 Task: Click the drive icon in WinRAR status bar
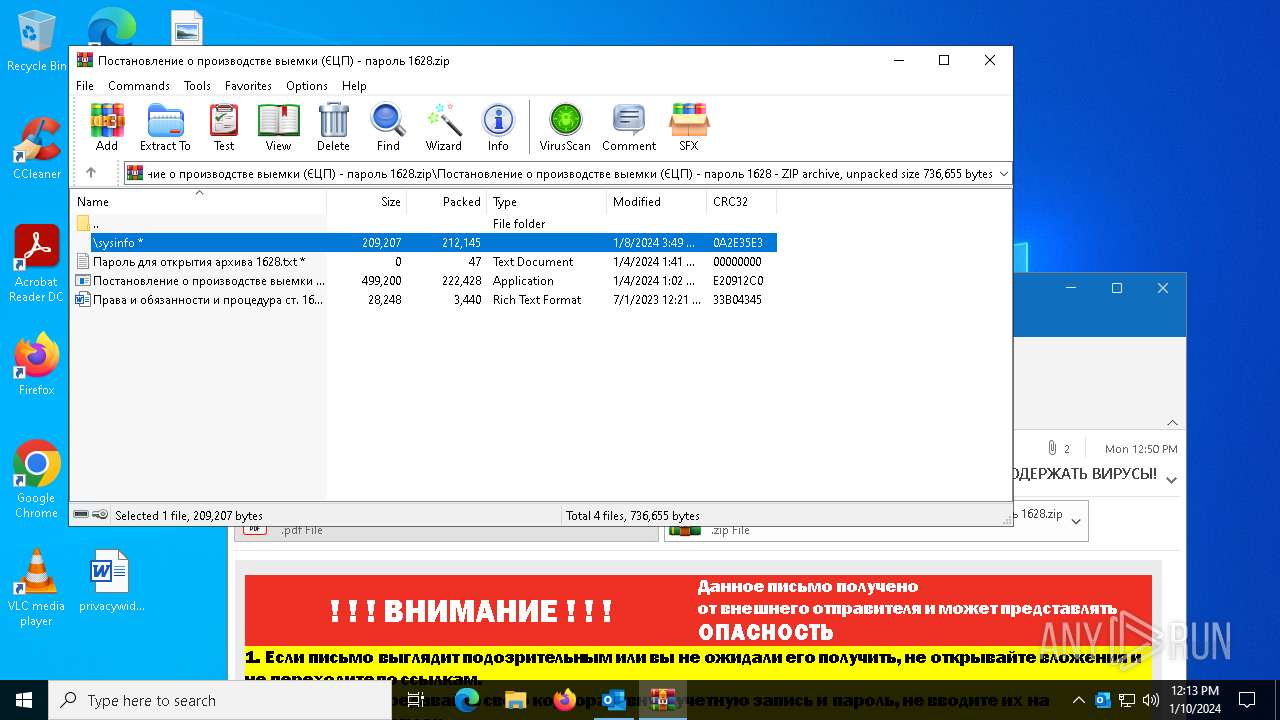click(x=81, y=515)
